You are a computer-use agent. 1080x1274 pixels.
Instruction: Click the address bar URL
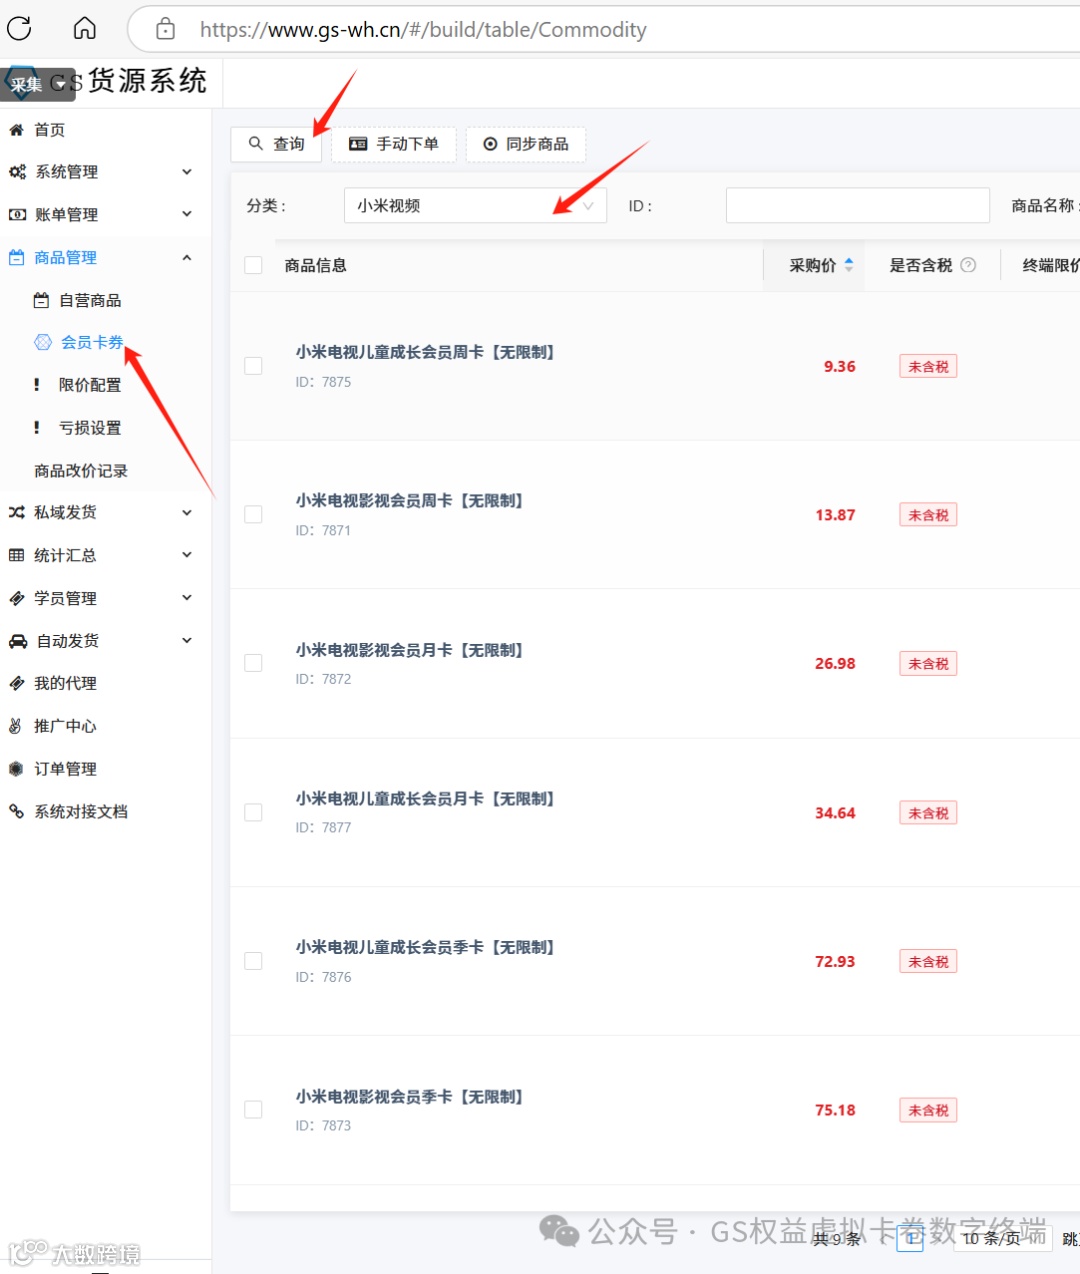(423, 30)
